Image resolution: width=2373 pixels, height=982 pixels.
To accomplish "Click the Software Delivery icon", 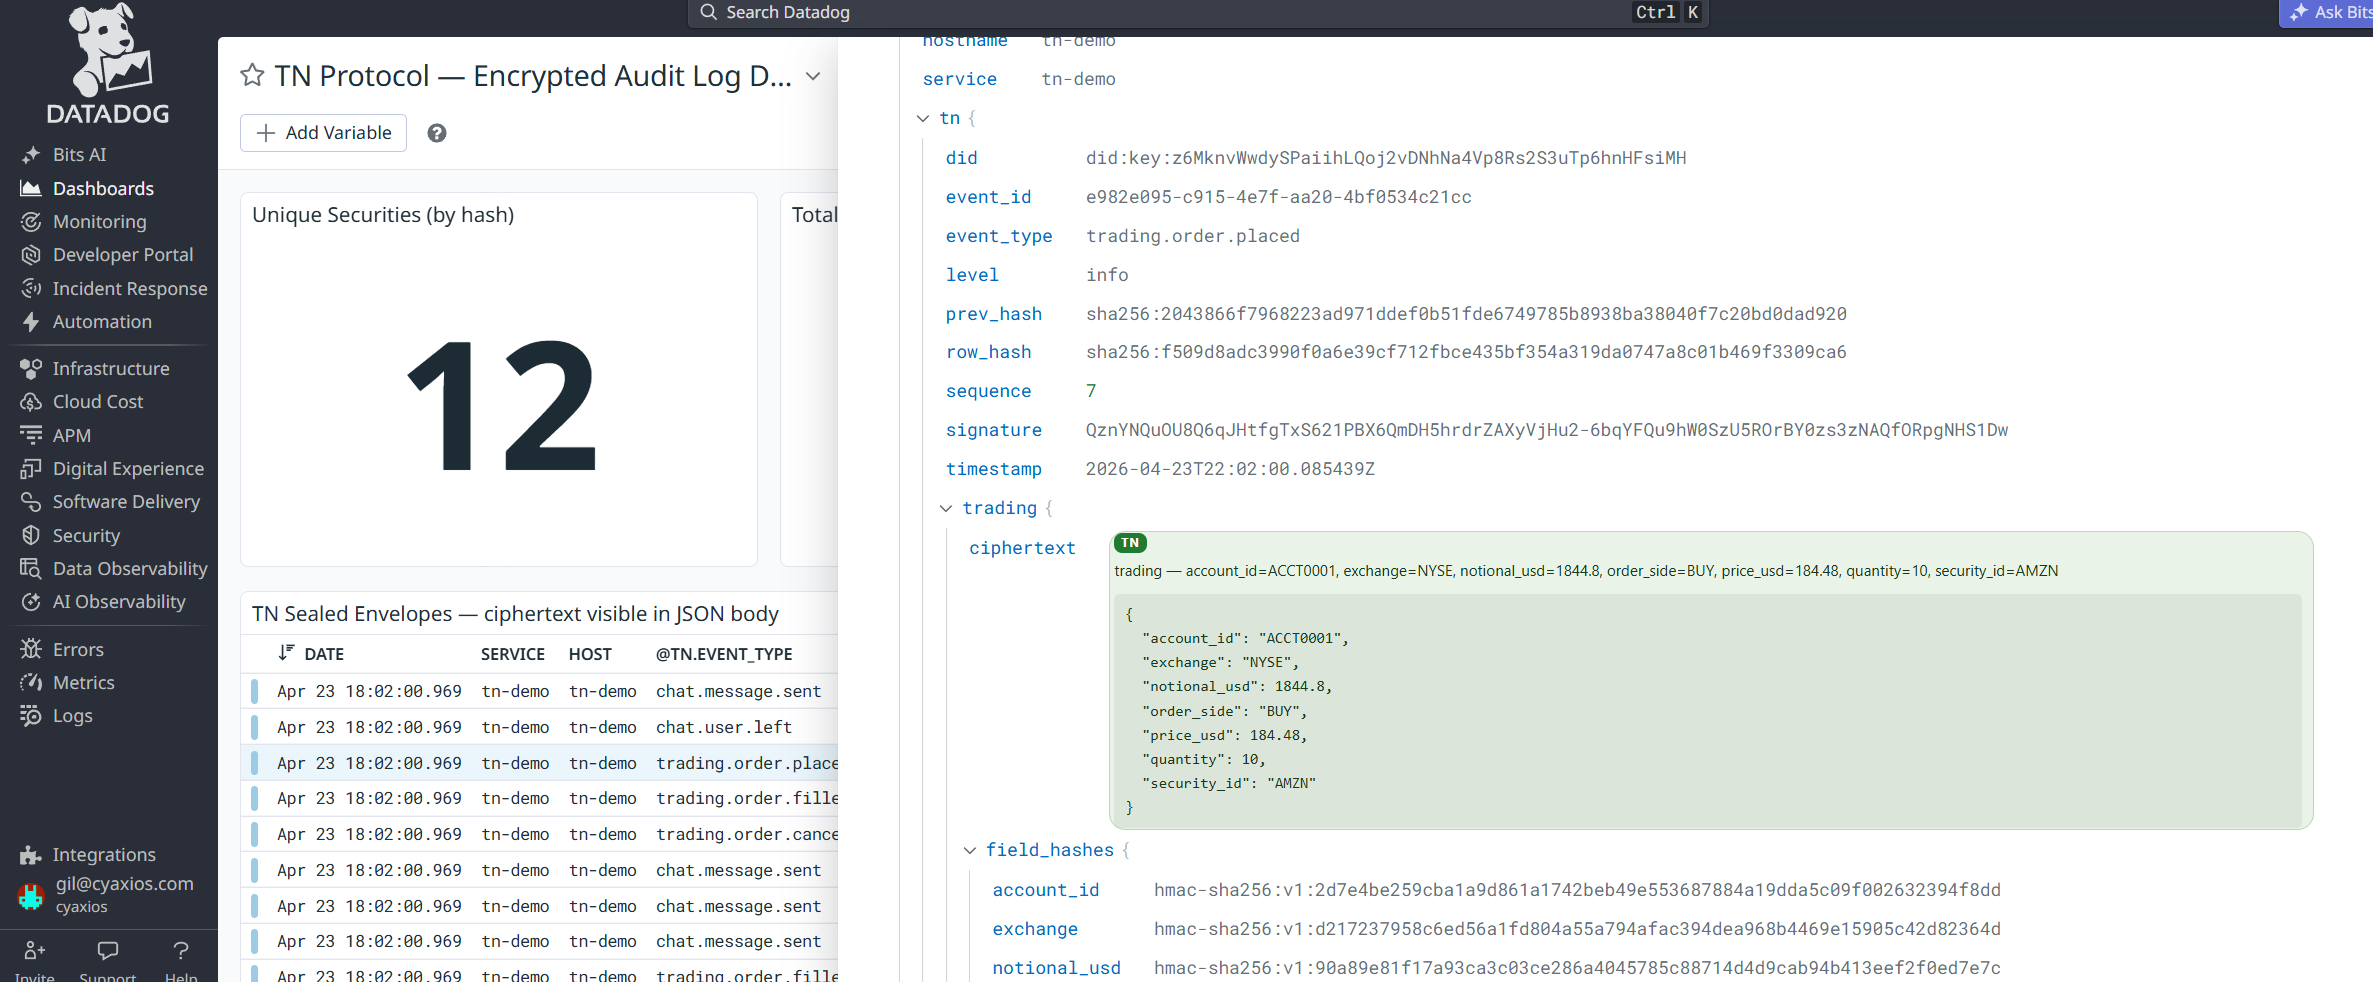I will coord(31,502).
